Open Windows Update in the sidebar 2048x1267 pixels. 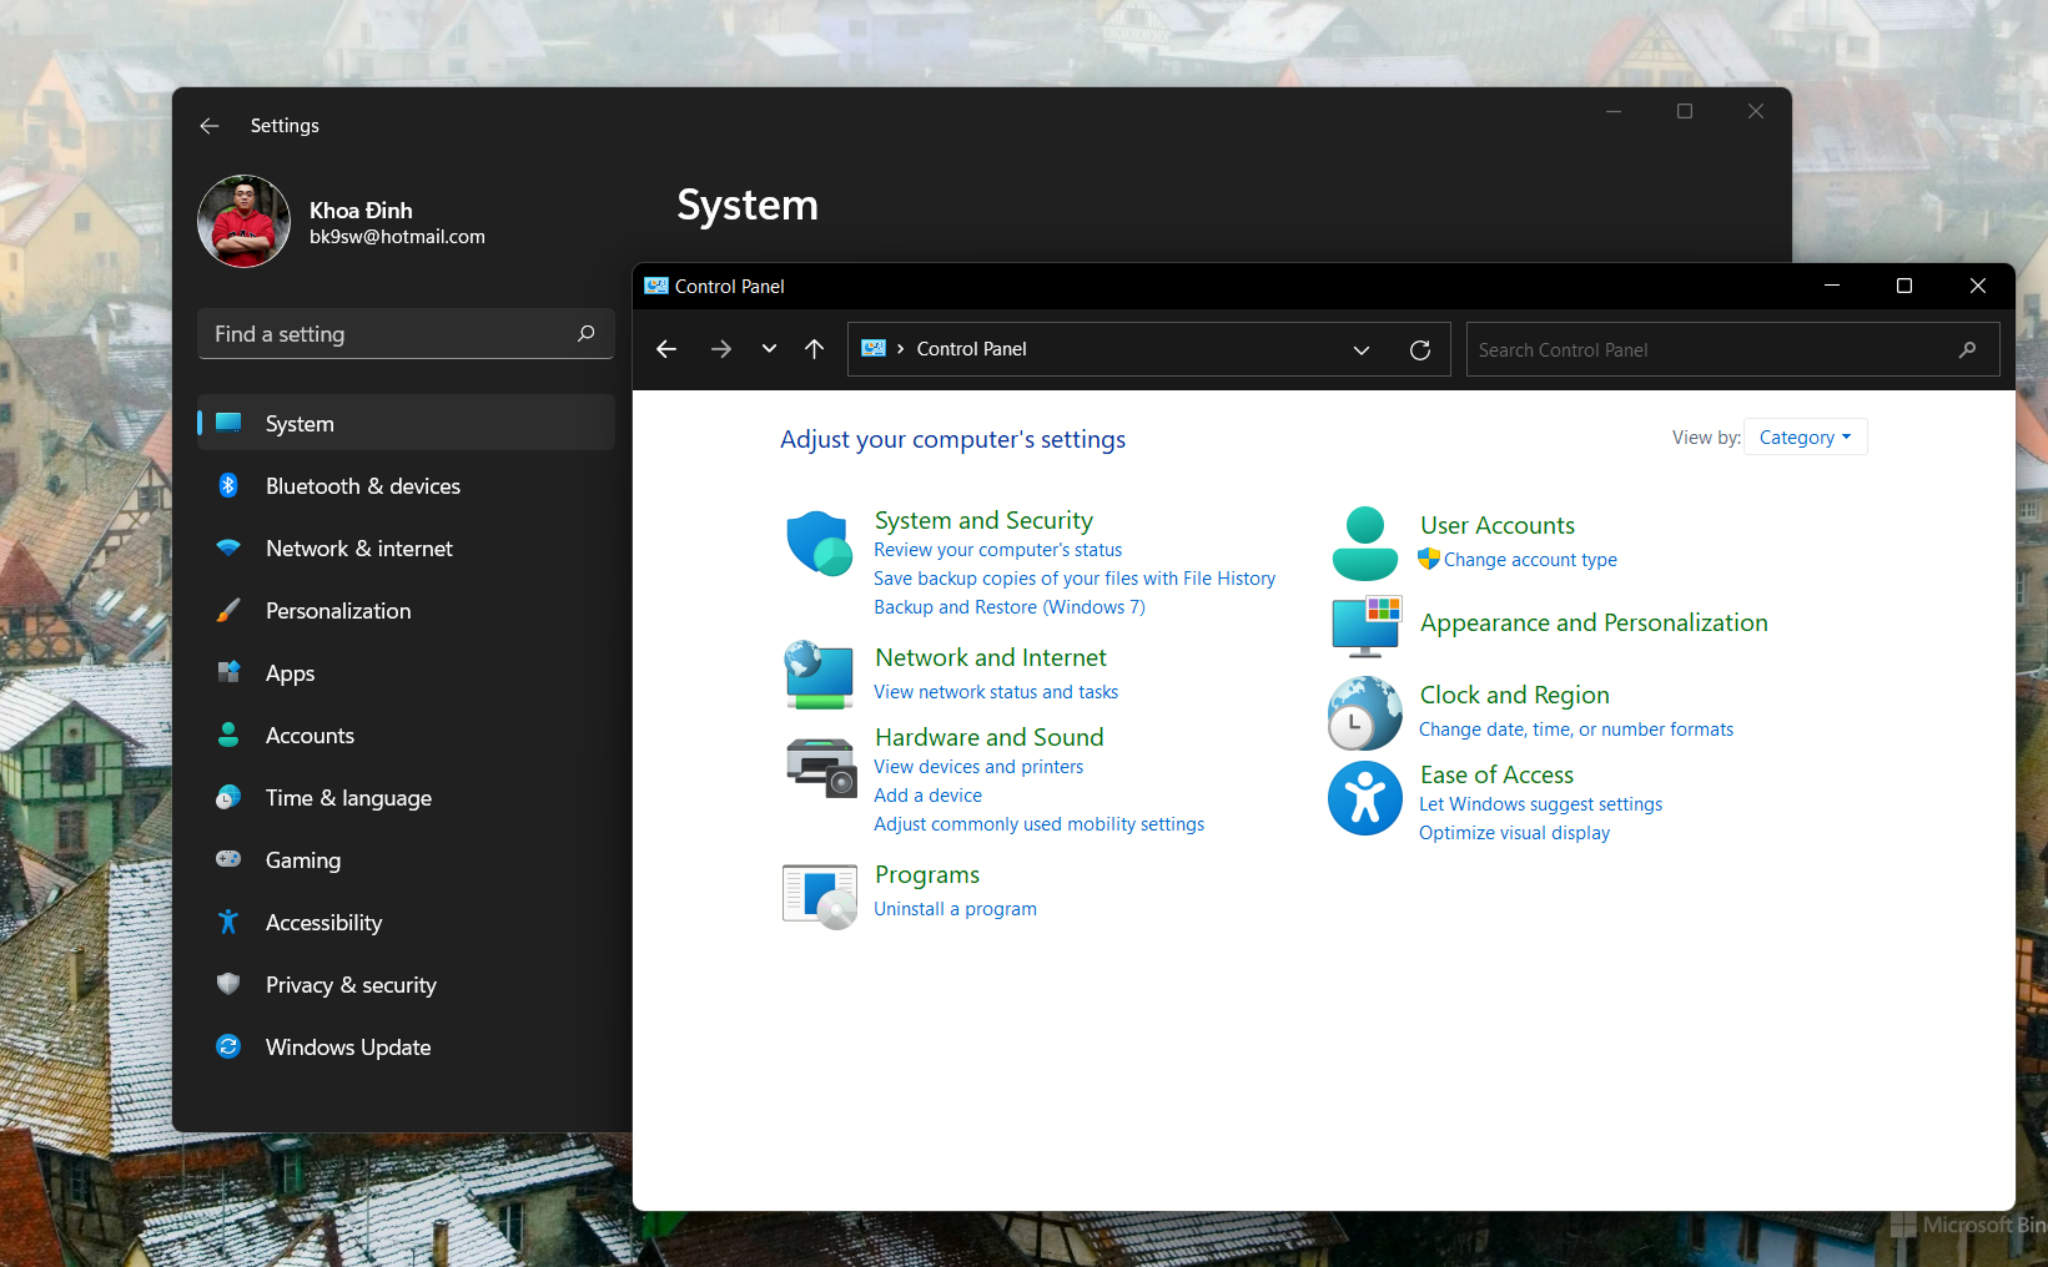(x=348, y=1047)
